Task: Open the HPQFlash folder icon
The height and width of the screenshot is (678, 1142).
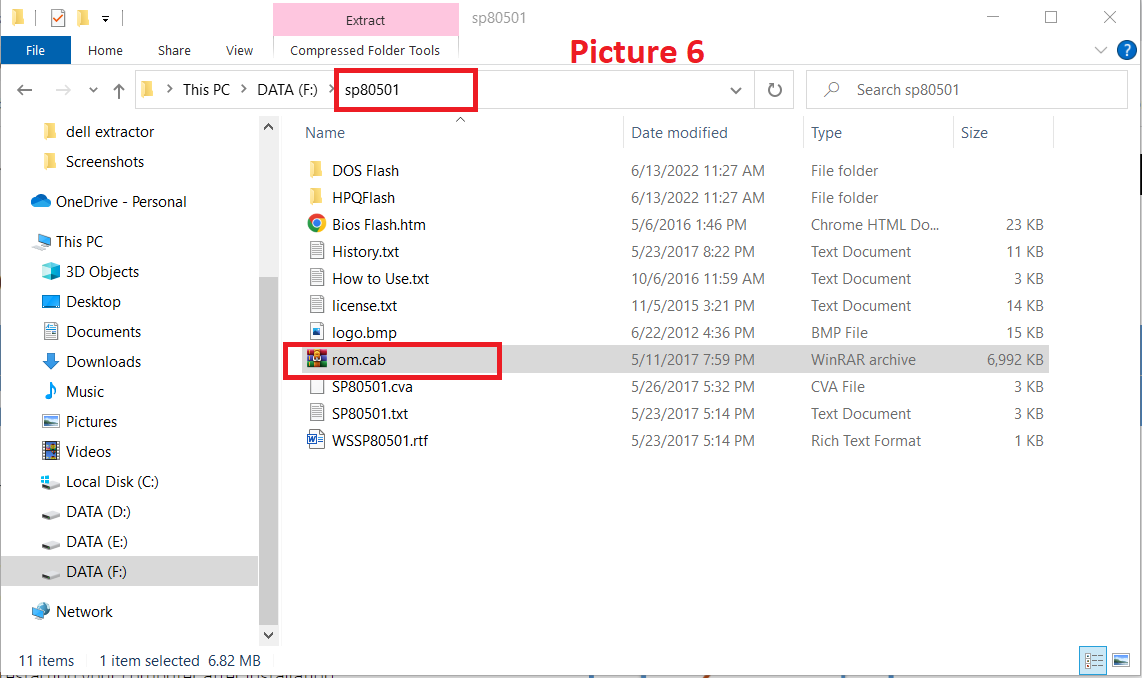Action: [x=316, y=197]
